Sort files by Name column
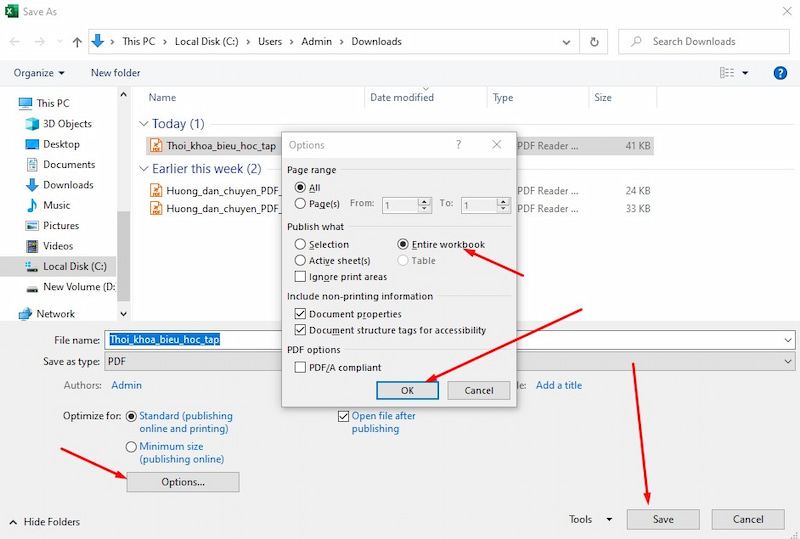The width and height of the screenshot is (800, 539). tap(162, 97)
